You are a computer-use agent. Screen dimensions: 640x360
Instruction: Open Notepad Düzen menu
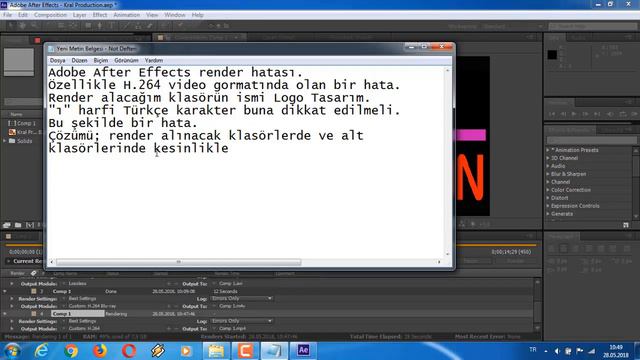pos(79,60)
